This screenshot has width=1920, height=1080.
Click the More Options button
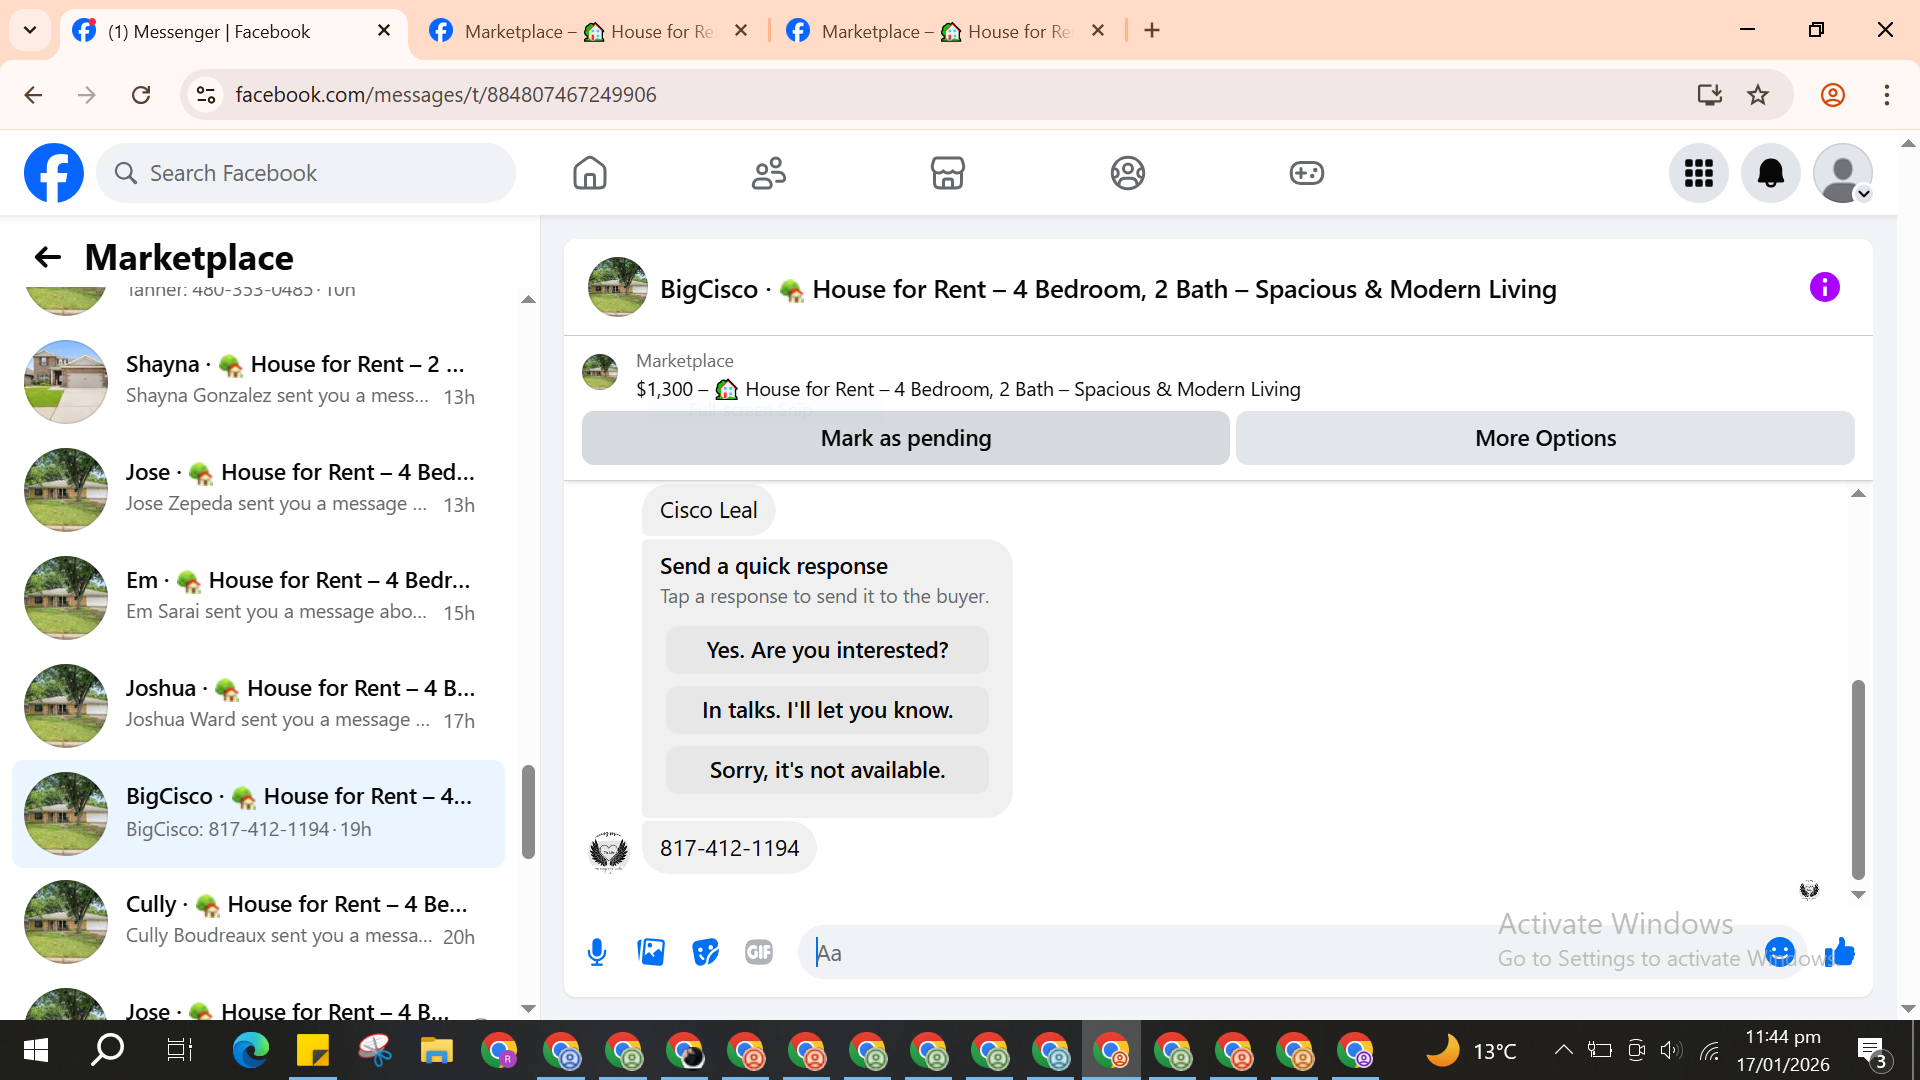[1545, 438]
